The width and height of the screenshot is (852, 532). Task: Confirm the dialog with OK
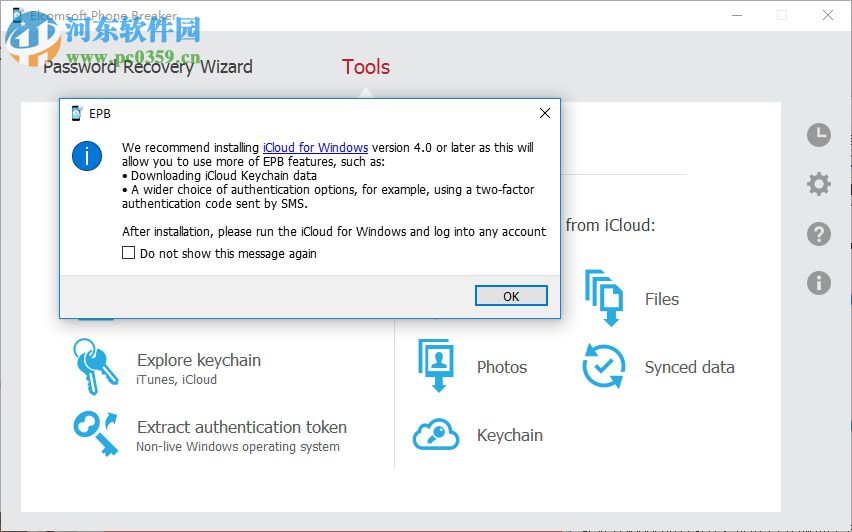click(x=511, y=296)
